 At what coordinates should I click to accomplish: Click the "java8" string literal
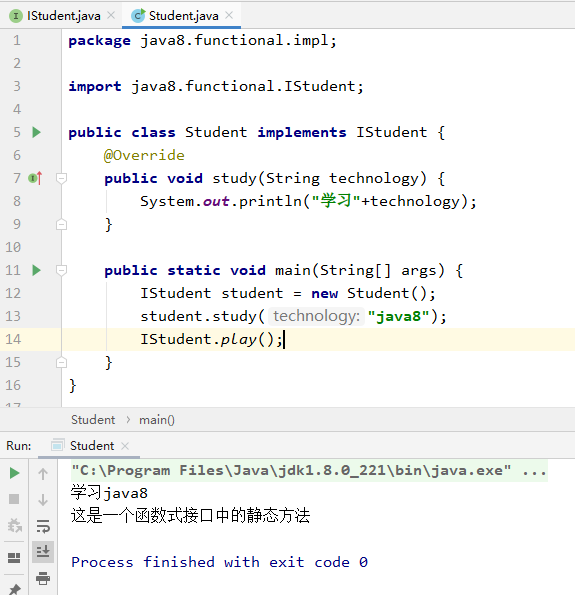click(399, 316)
